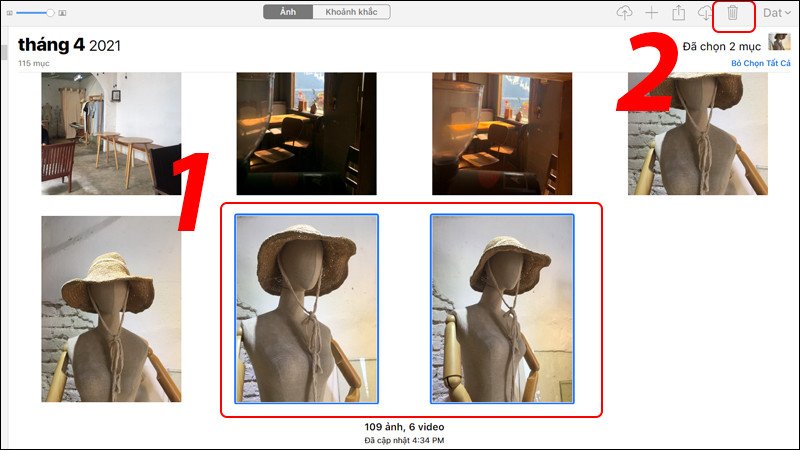
Task: Click the trash icon to delete selected photos
Action: tap(733, 13)
